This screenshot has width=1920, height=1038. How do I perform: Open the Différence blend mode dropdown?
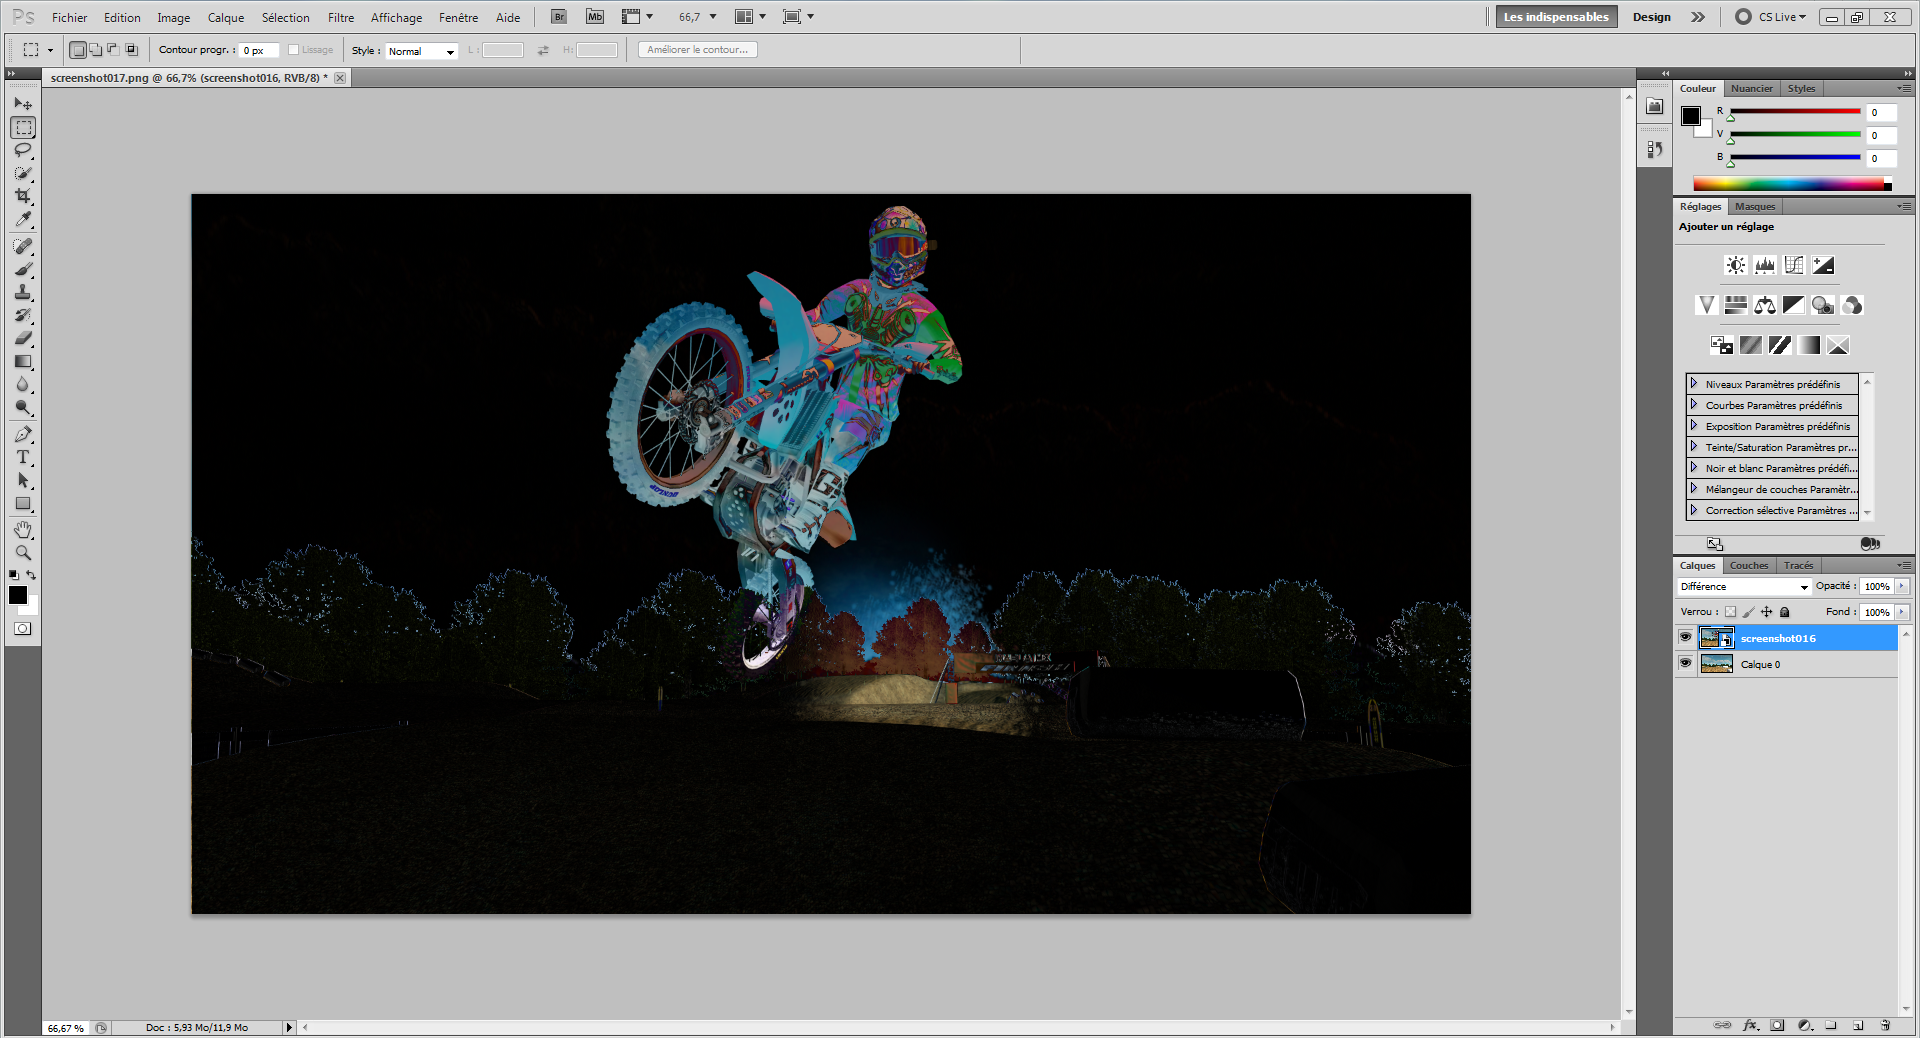click(x=1744, y=587)
